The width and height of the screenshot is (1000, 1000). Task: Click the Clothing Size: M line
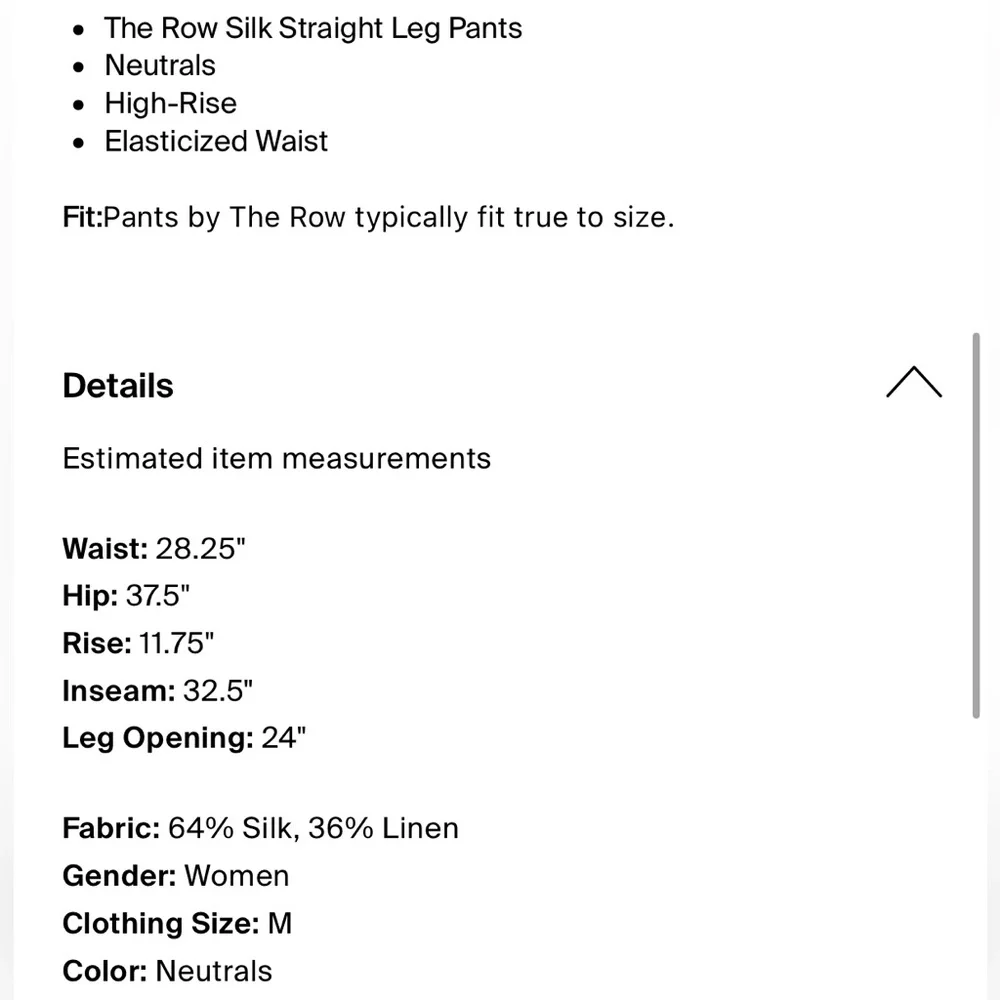point(177,924)
